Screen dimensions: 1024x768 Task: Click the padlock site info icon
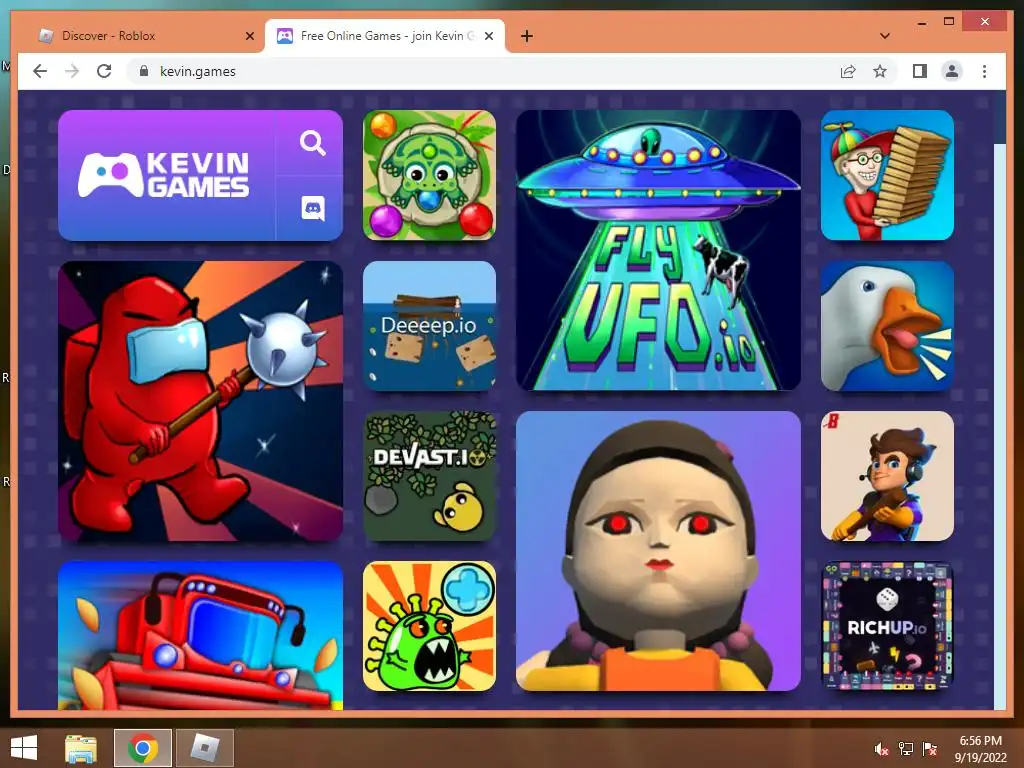(144, 71)
